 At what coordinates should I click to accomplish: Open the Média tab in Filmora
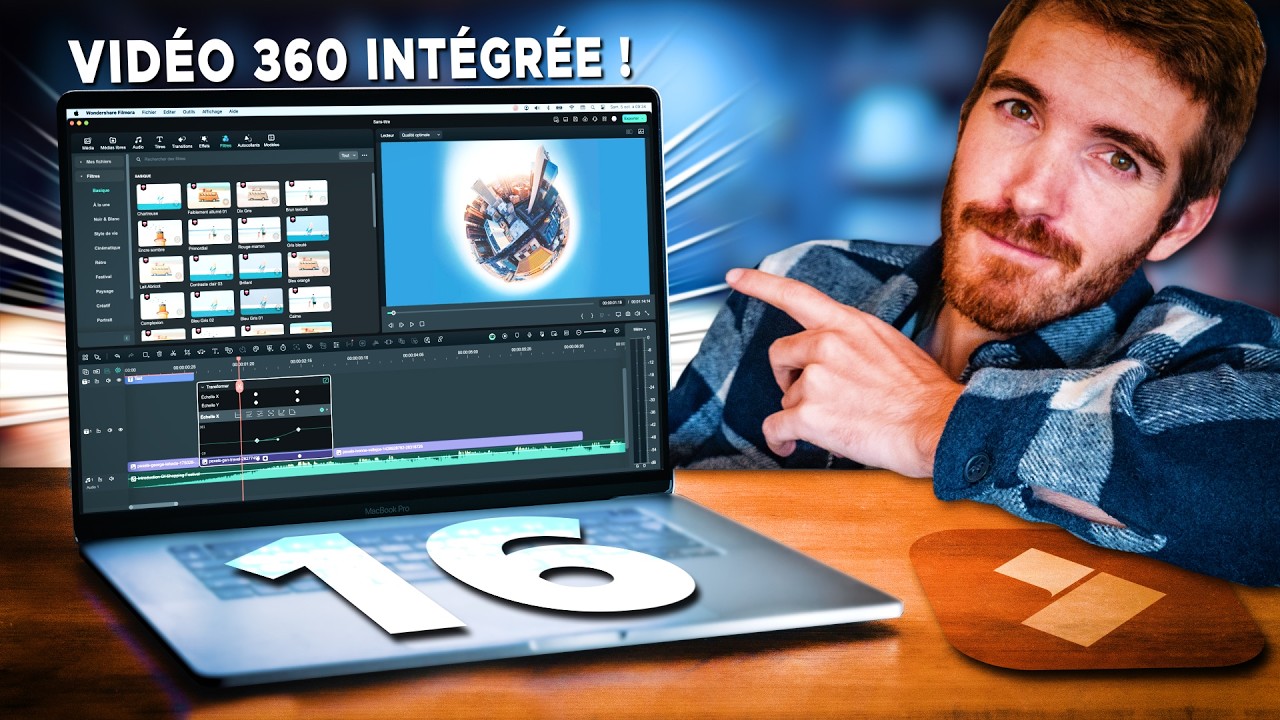coord(88,142)
